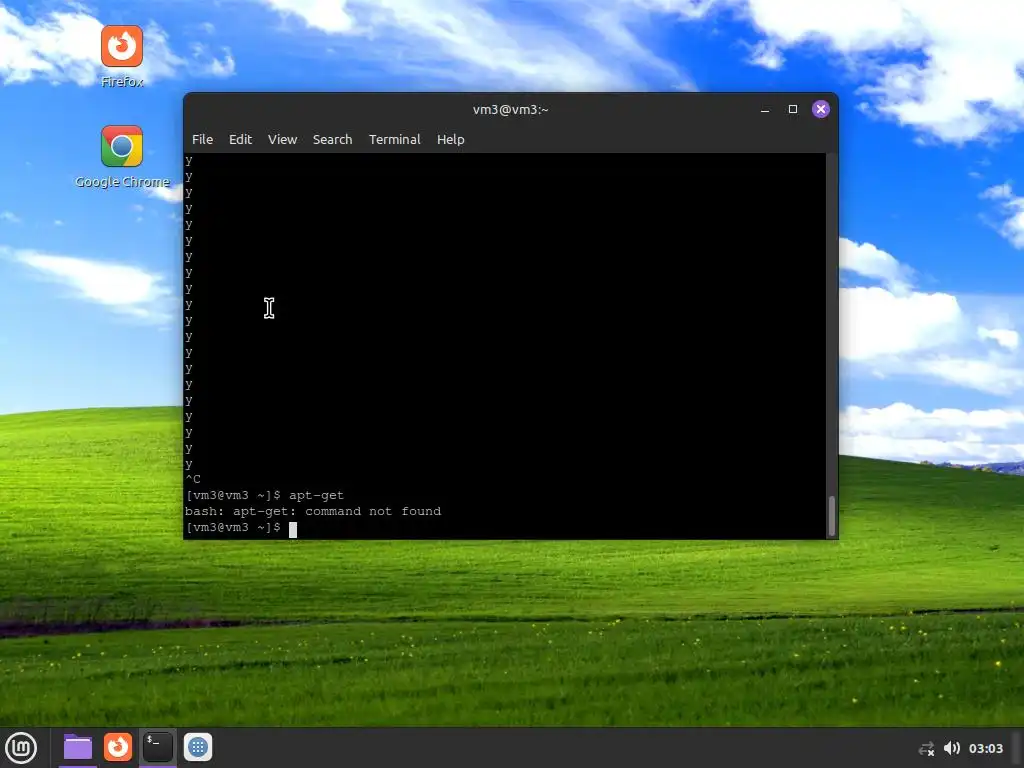Open the File menu in terminal
1024x768 pixels.
(202, 139)
